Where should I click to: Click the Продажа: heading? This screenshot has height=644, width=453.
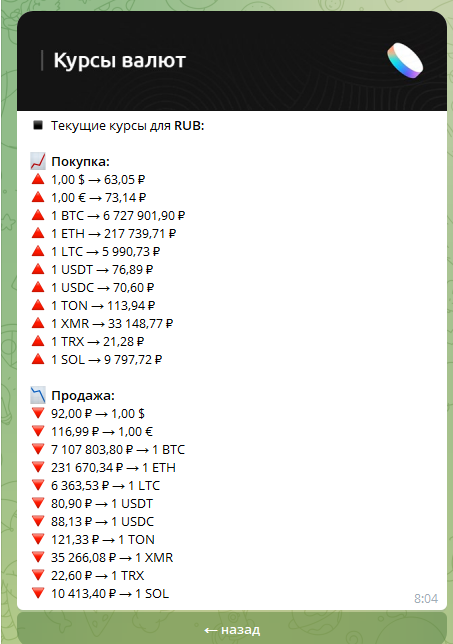83,395
